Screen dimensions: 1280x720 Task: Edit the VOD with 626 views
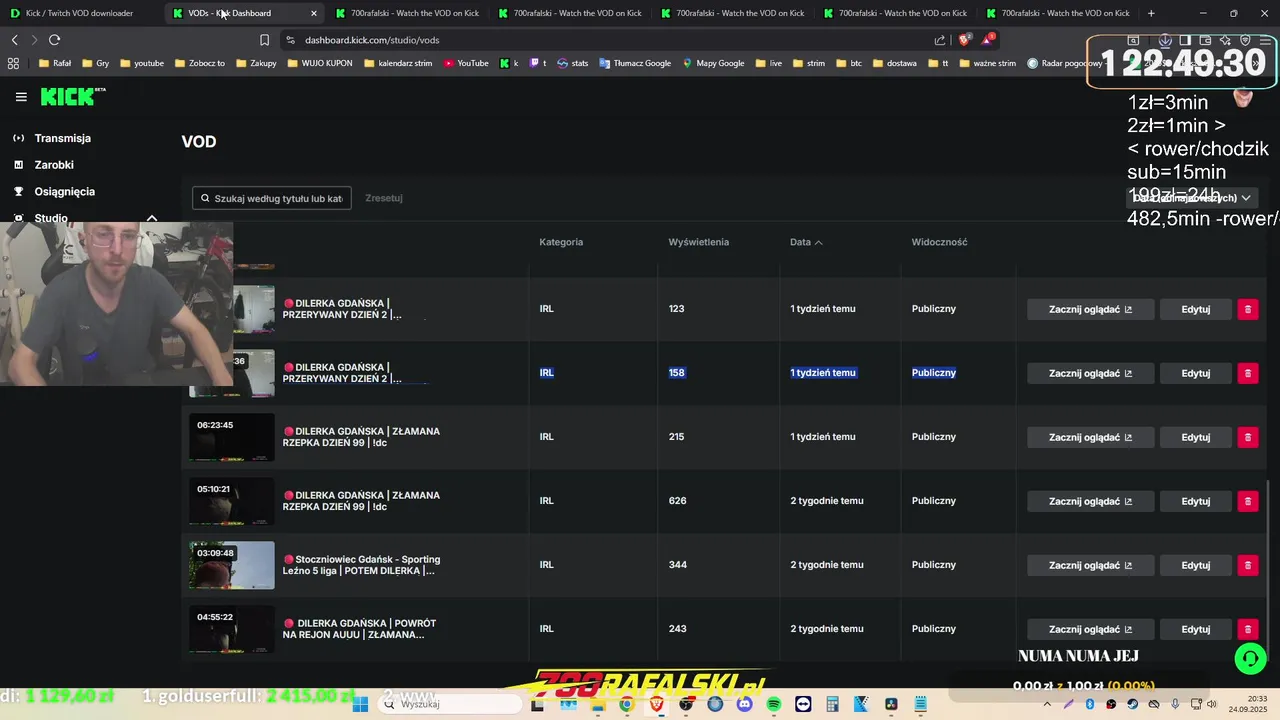point(1195,501)
